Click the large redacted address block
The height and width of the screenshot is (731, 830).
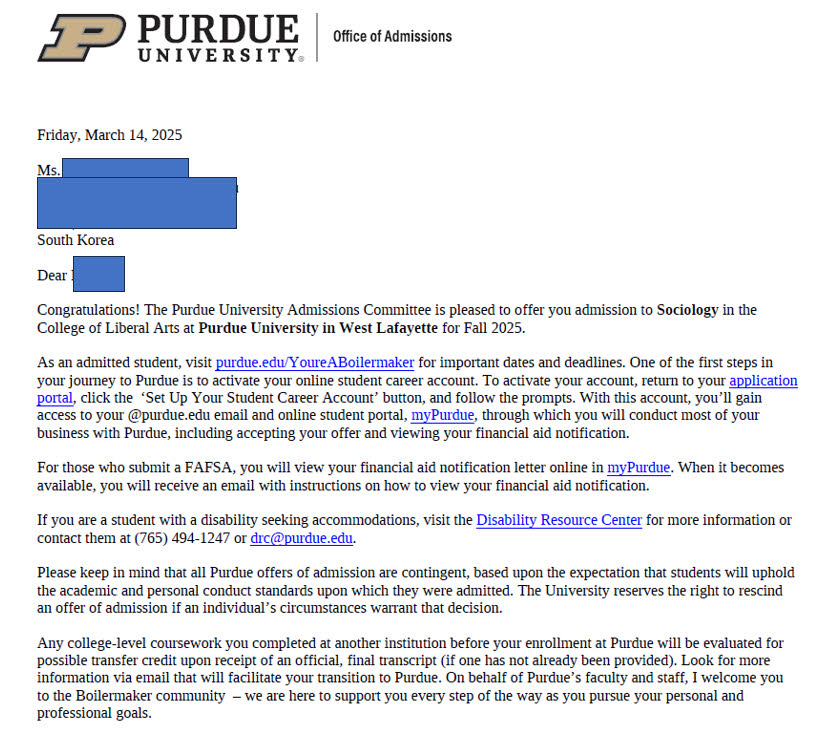pos(137,203)
